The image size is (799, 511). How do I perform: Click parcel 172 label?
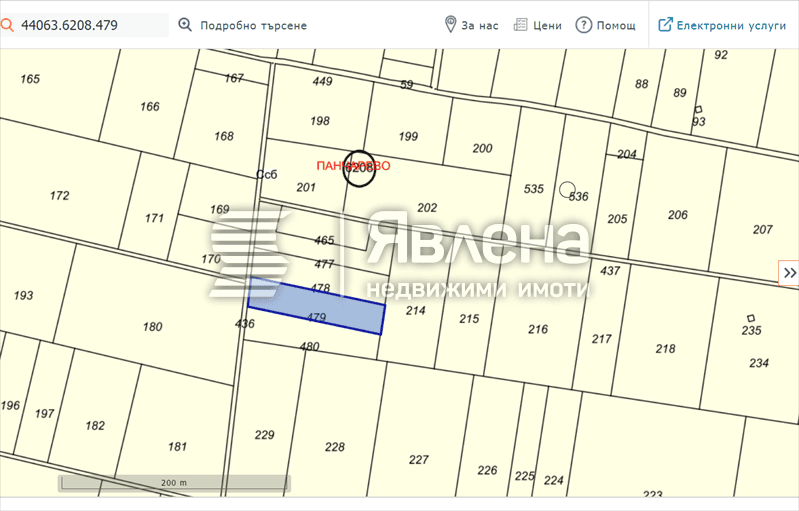(x=59, y=195)
